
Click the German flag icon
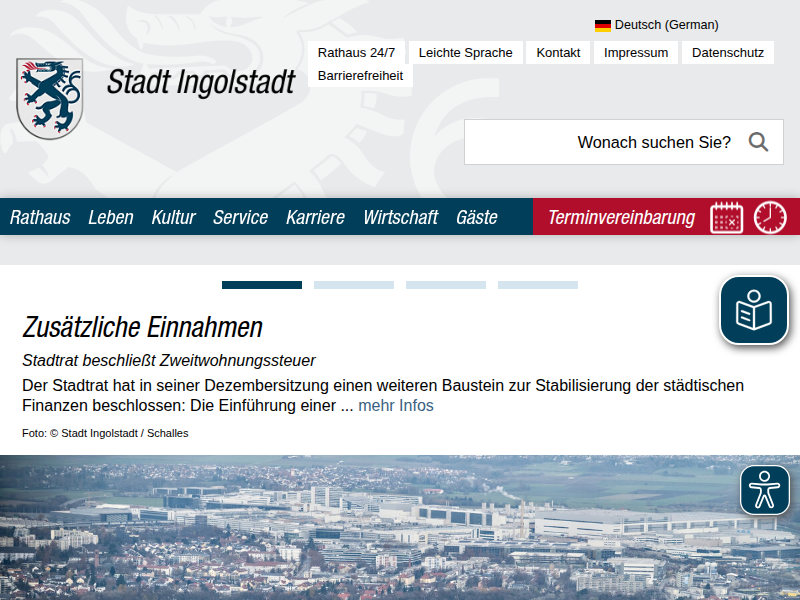pos(603,25)
